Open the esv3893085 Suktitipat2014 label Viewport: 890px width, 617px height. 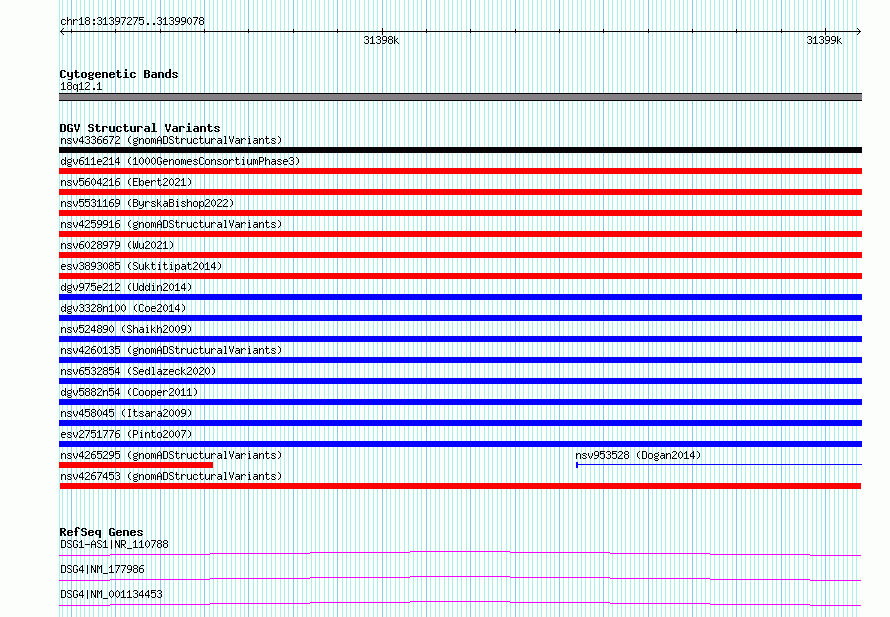click(141, 266)
